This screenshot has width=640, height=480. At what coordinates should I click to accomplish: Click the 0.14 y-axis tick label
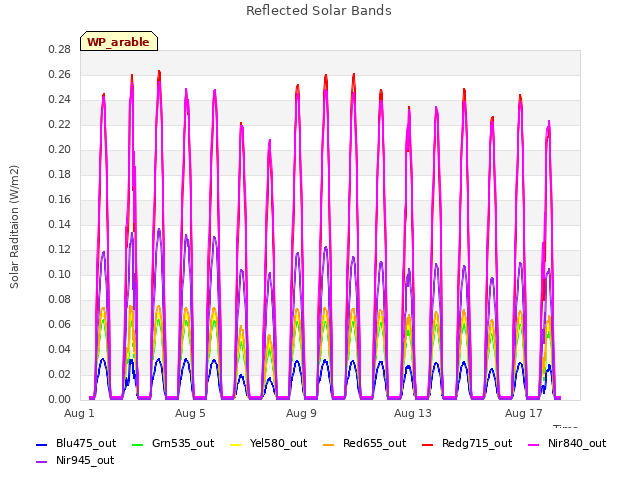click(60, 224)
